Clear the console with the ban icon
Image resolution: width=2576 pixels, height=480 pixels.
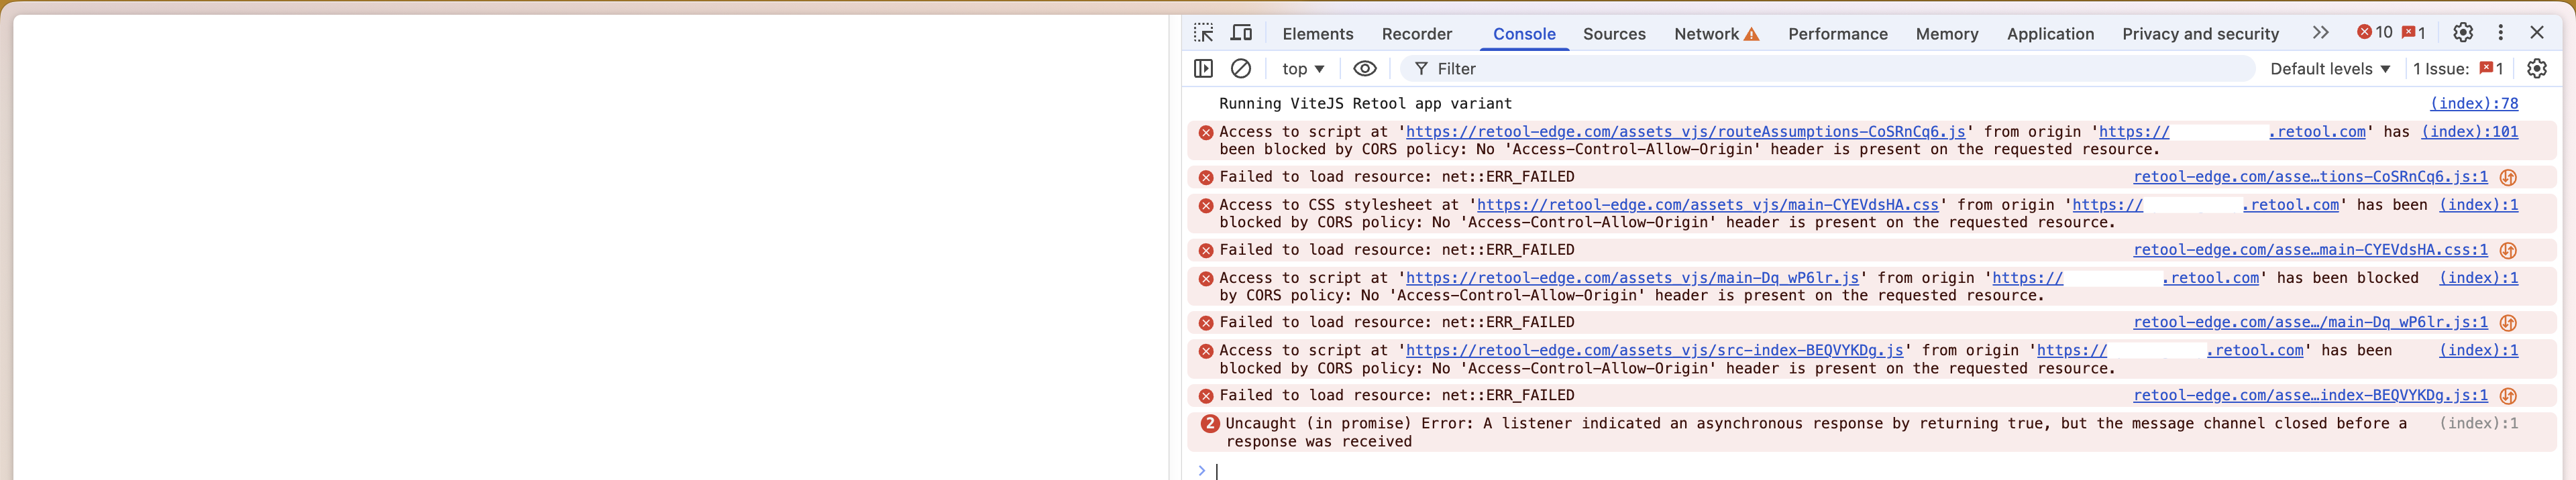[1240, 69]
